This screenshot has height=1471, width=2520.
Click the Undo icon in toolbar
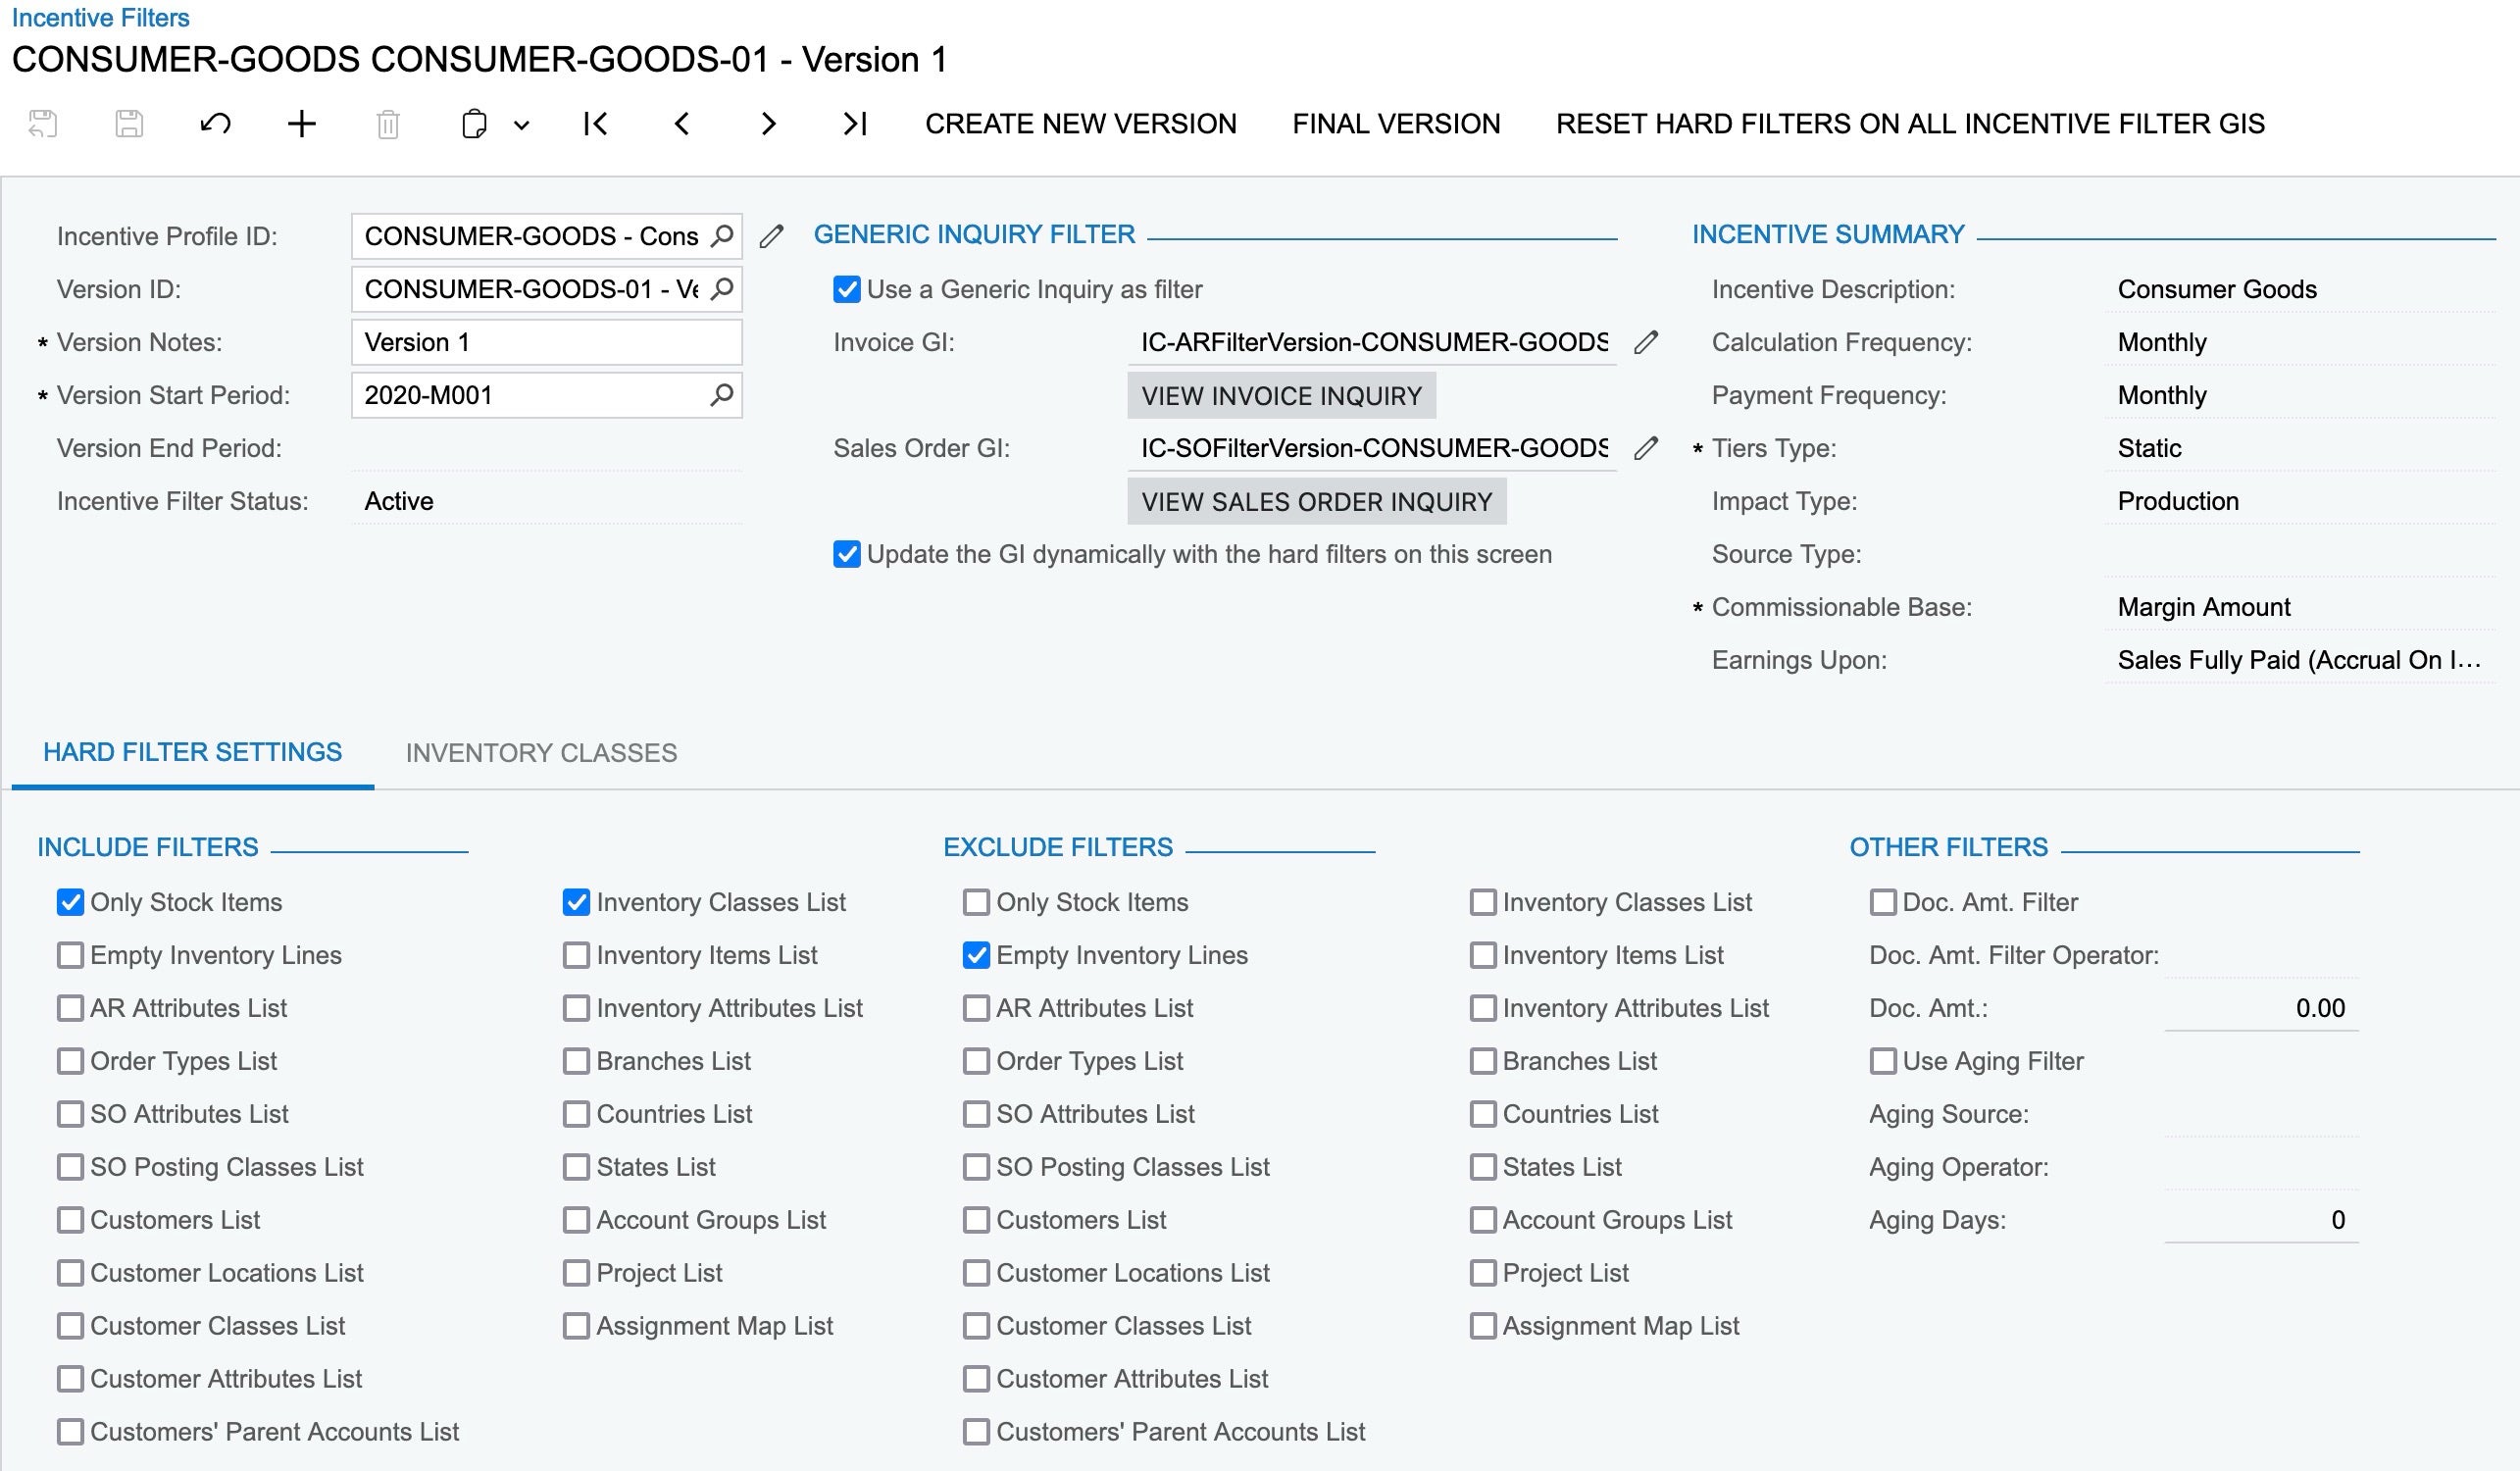tap(214, 123)
